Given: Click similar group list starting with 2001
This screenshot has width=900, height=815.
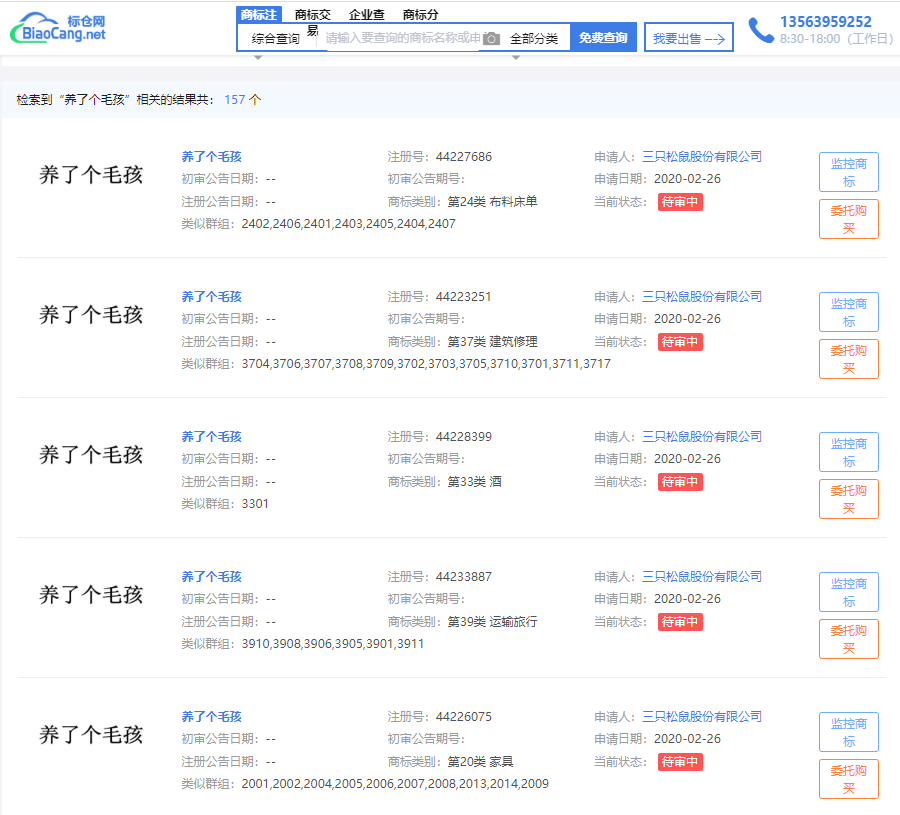Looking at the screenshot, I should [x=395, y=784].
